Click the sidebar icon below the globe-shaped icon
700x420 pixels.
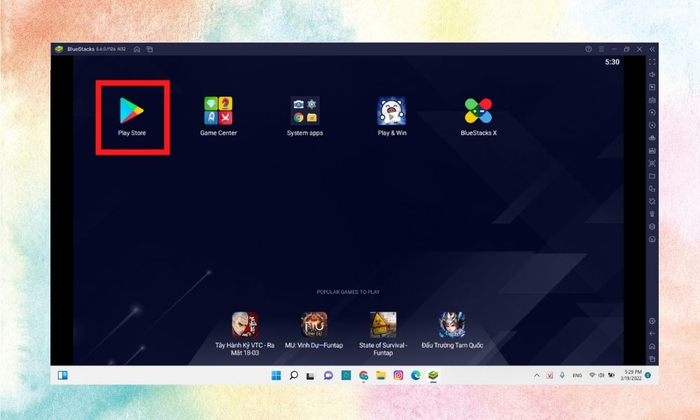coord(652,239)
